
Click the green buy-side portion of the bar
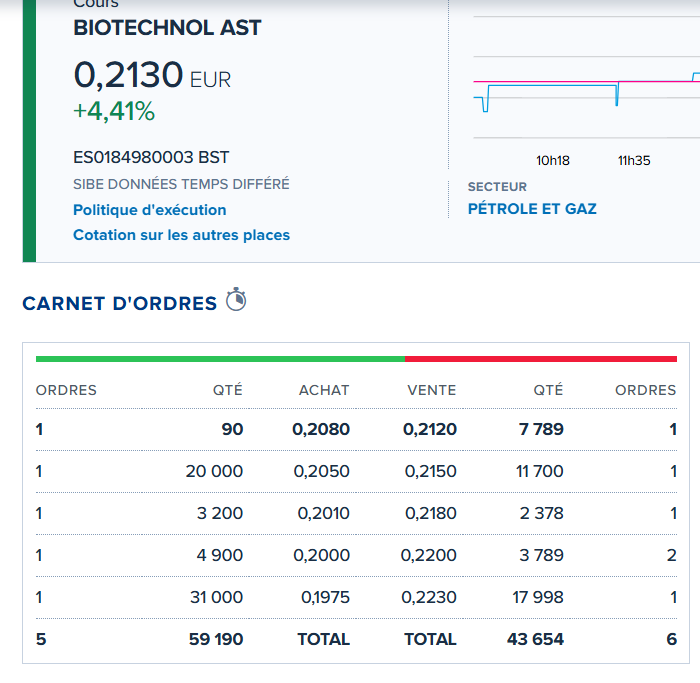pos(220,359)
